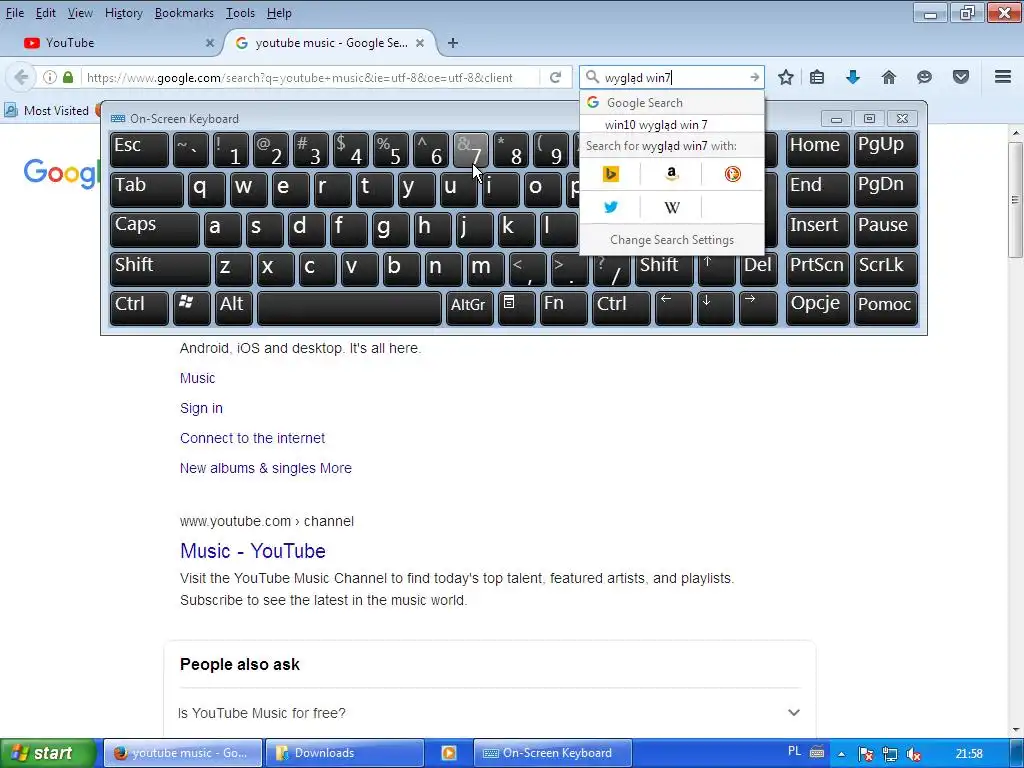Image resolution: width=1024 pixels, height=768 pixels.
Task: Go back with the back arrow
Action: 22,78
